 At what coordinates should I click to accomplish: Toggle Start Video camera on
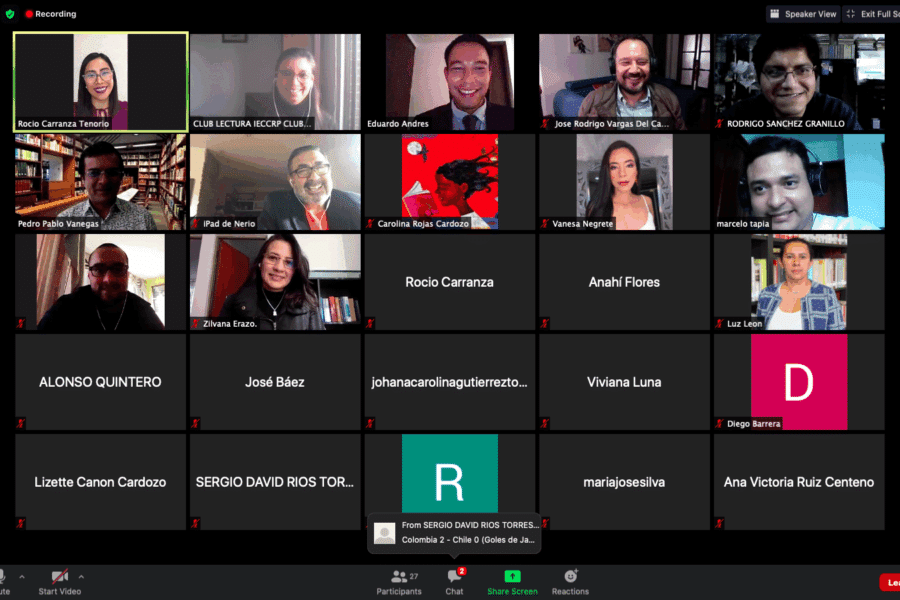(x=60, y=581)
